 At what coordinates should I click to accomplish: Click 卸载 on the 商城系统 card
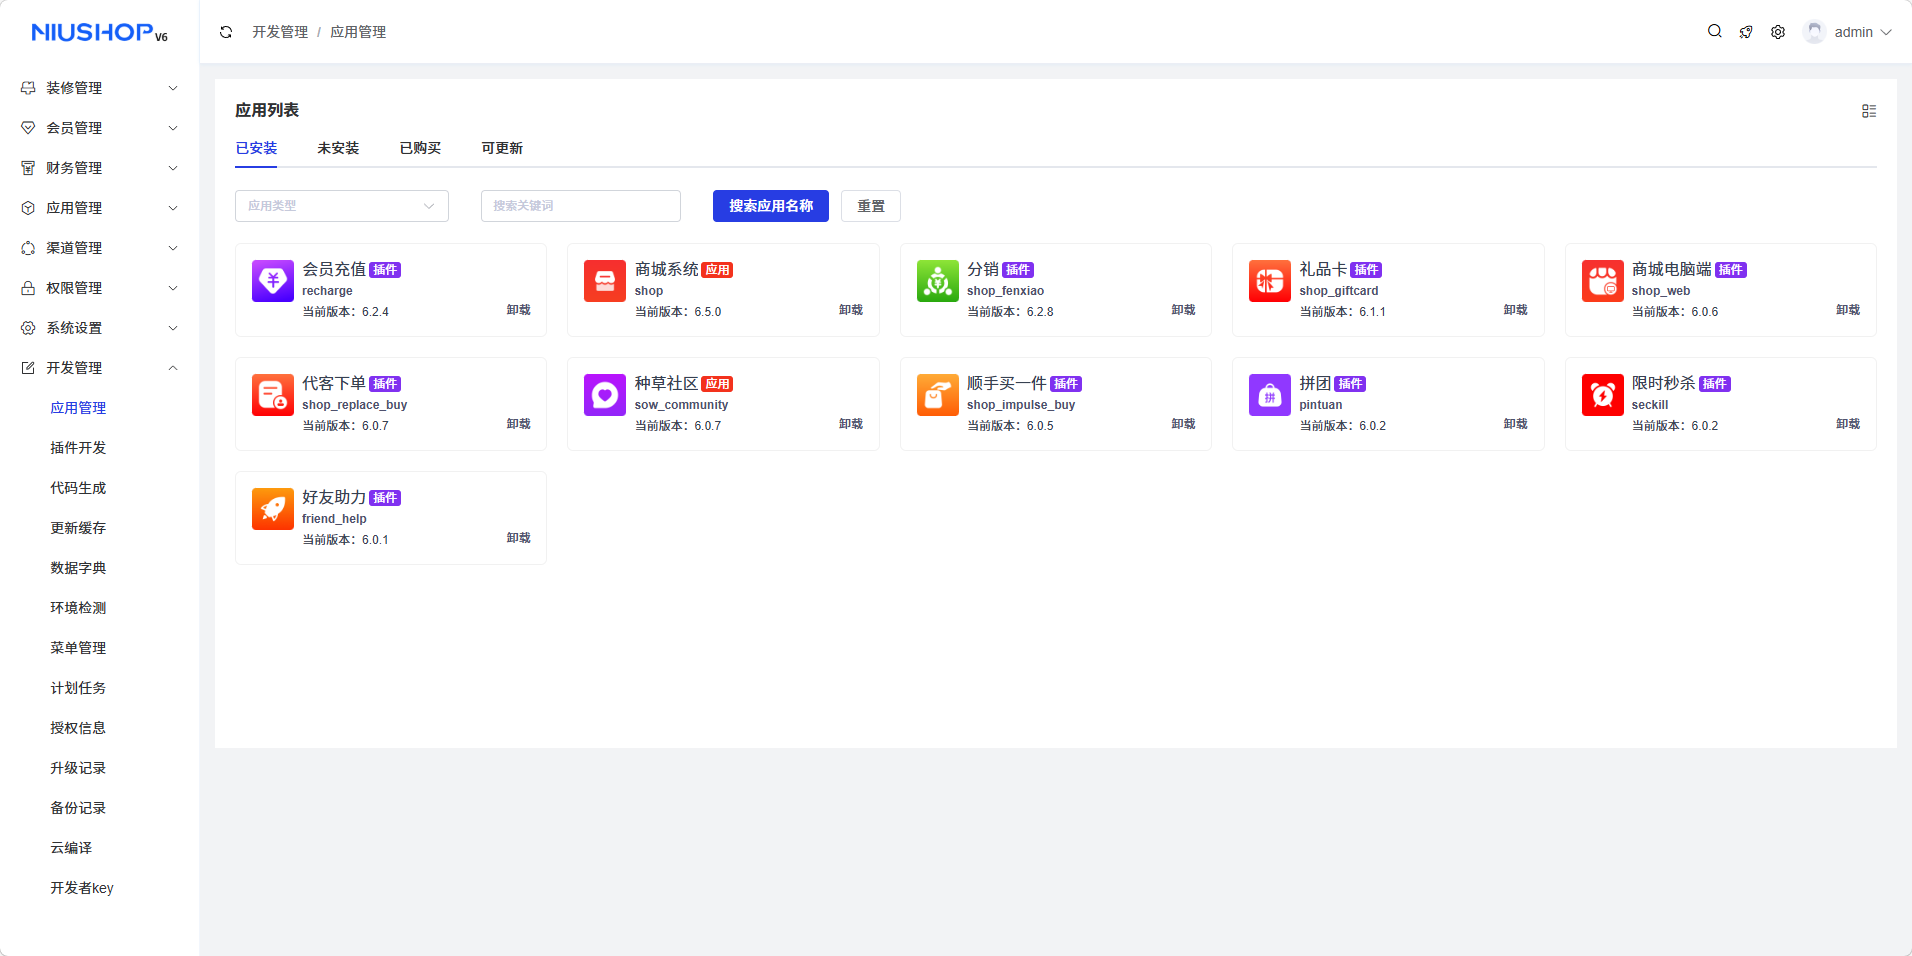coord(850,310)
